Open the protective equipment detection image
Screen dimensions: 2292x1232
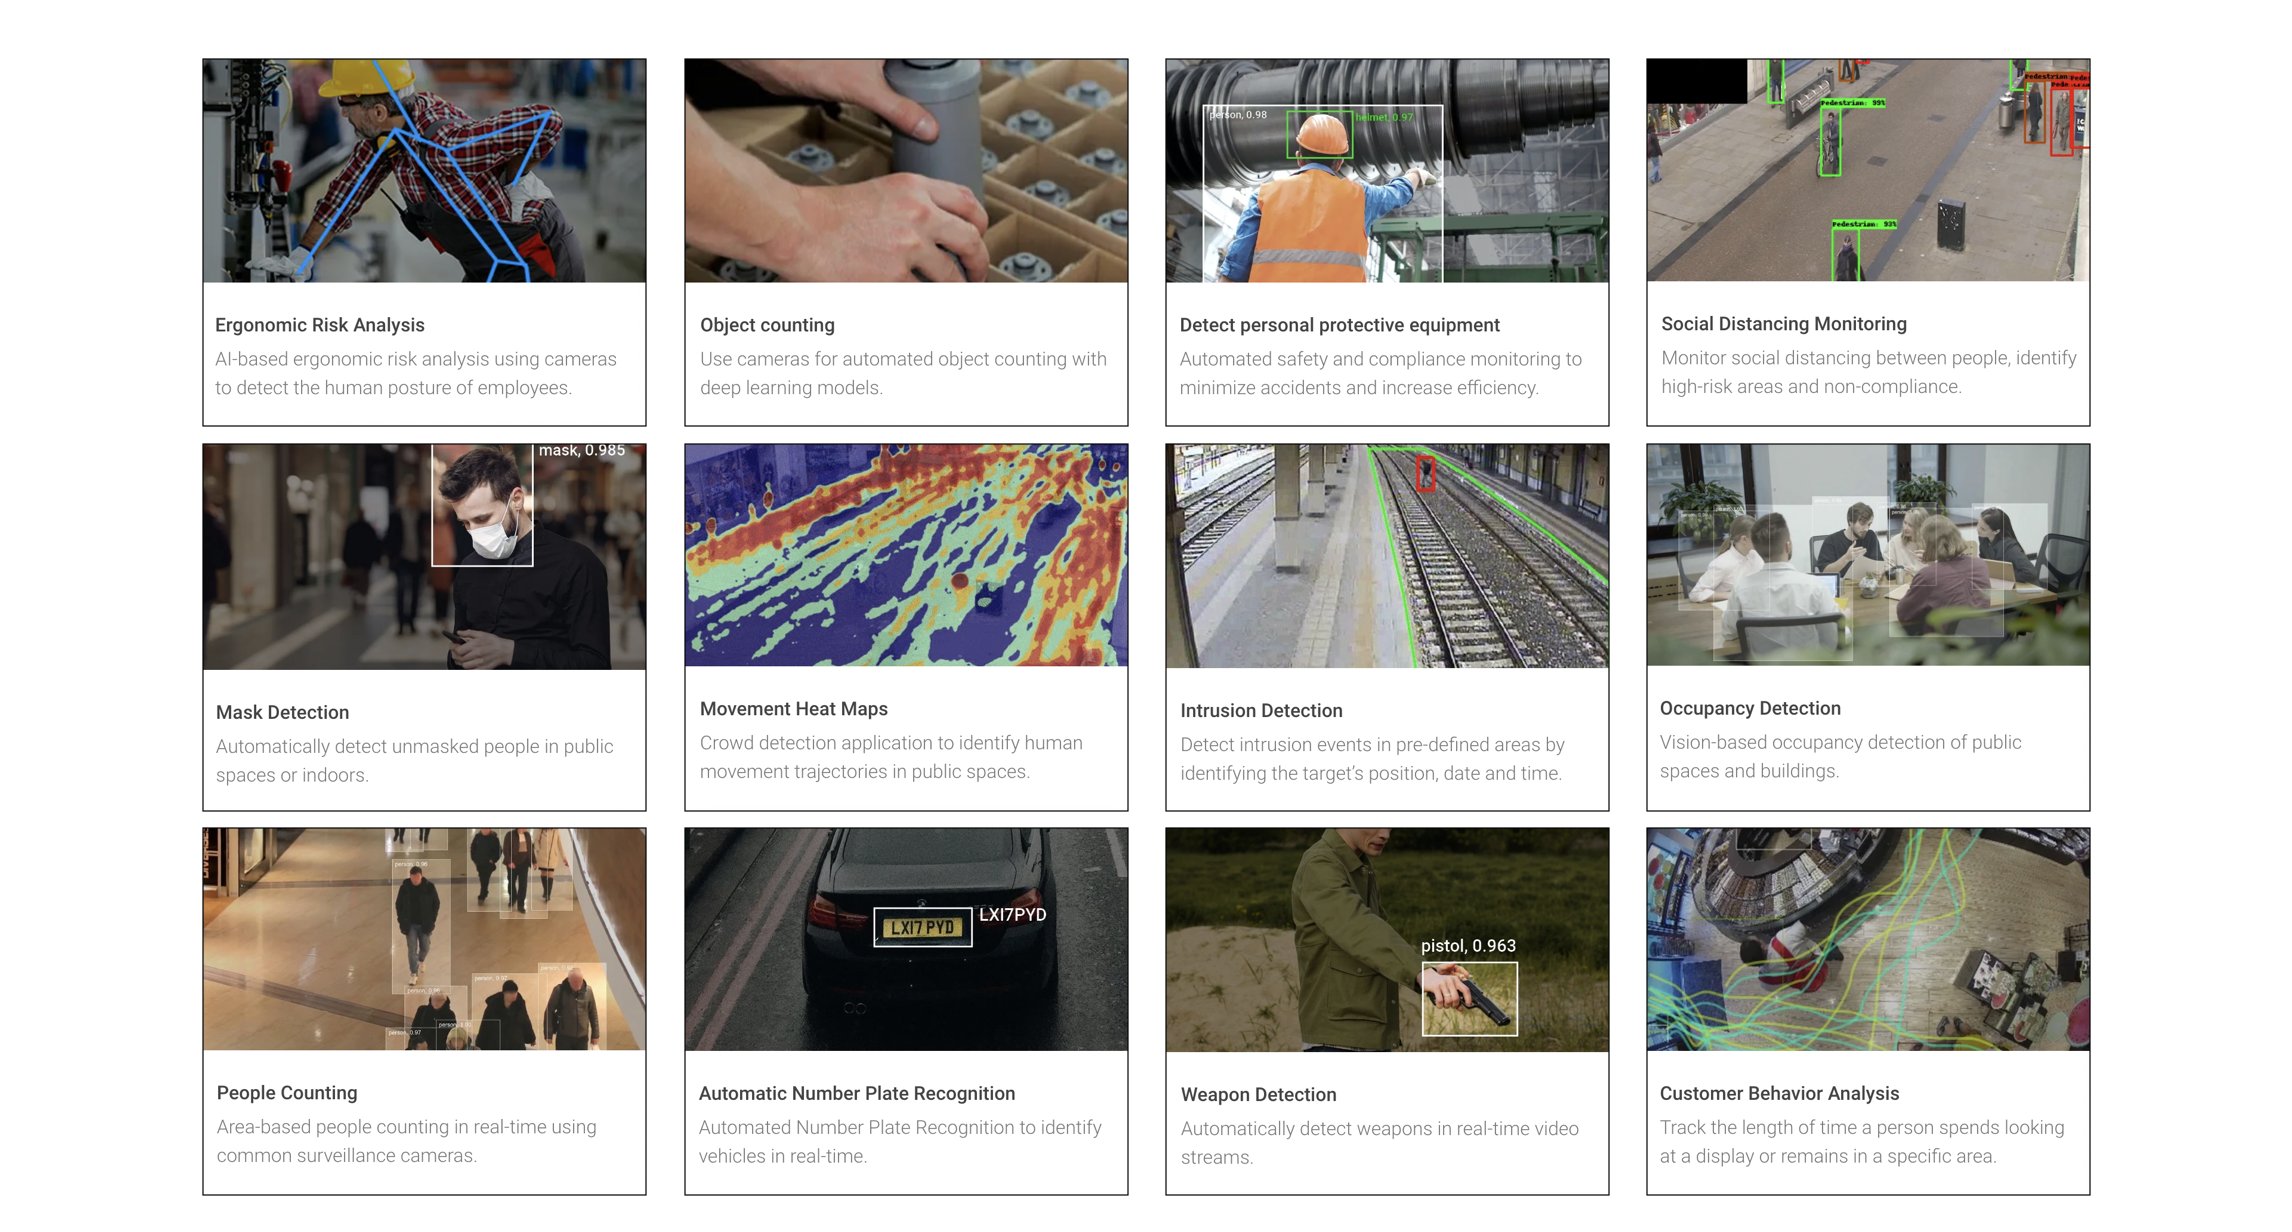pos(1387,170)
